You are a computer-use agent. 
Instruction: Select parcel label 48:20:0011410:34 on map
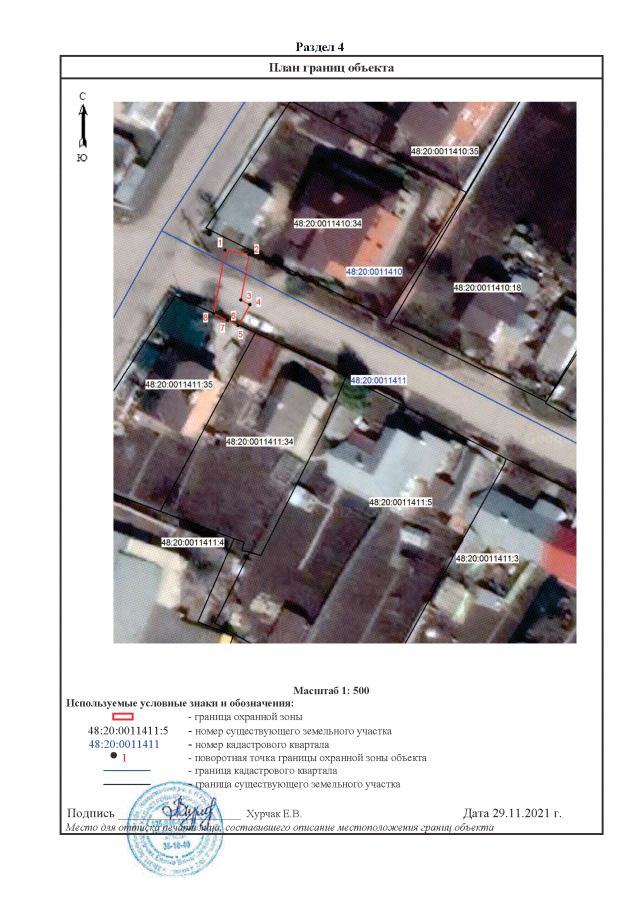[327, 224]
